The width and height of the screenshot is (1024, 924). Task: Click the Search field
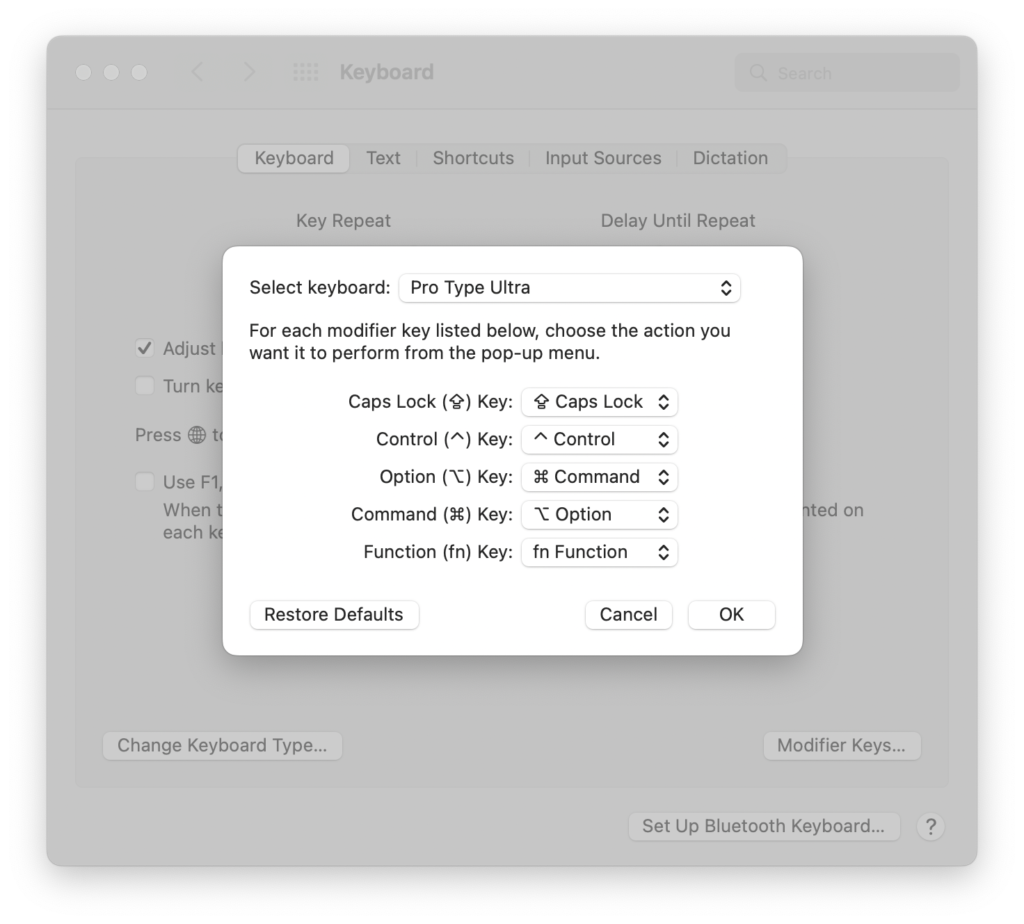pyautogui.click(x=847, y=72)
